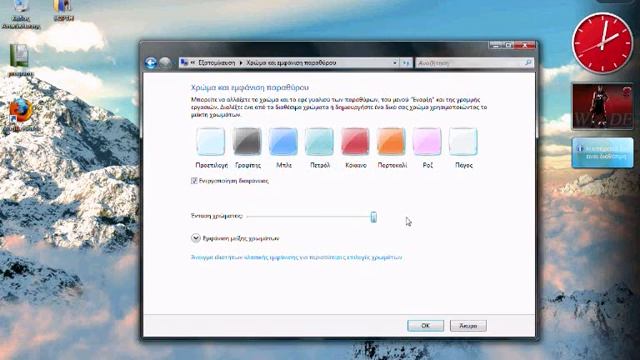Click the control panel icon in address bar

[184, 62]
